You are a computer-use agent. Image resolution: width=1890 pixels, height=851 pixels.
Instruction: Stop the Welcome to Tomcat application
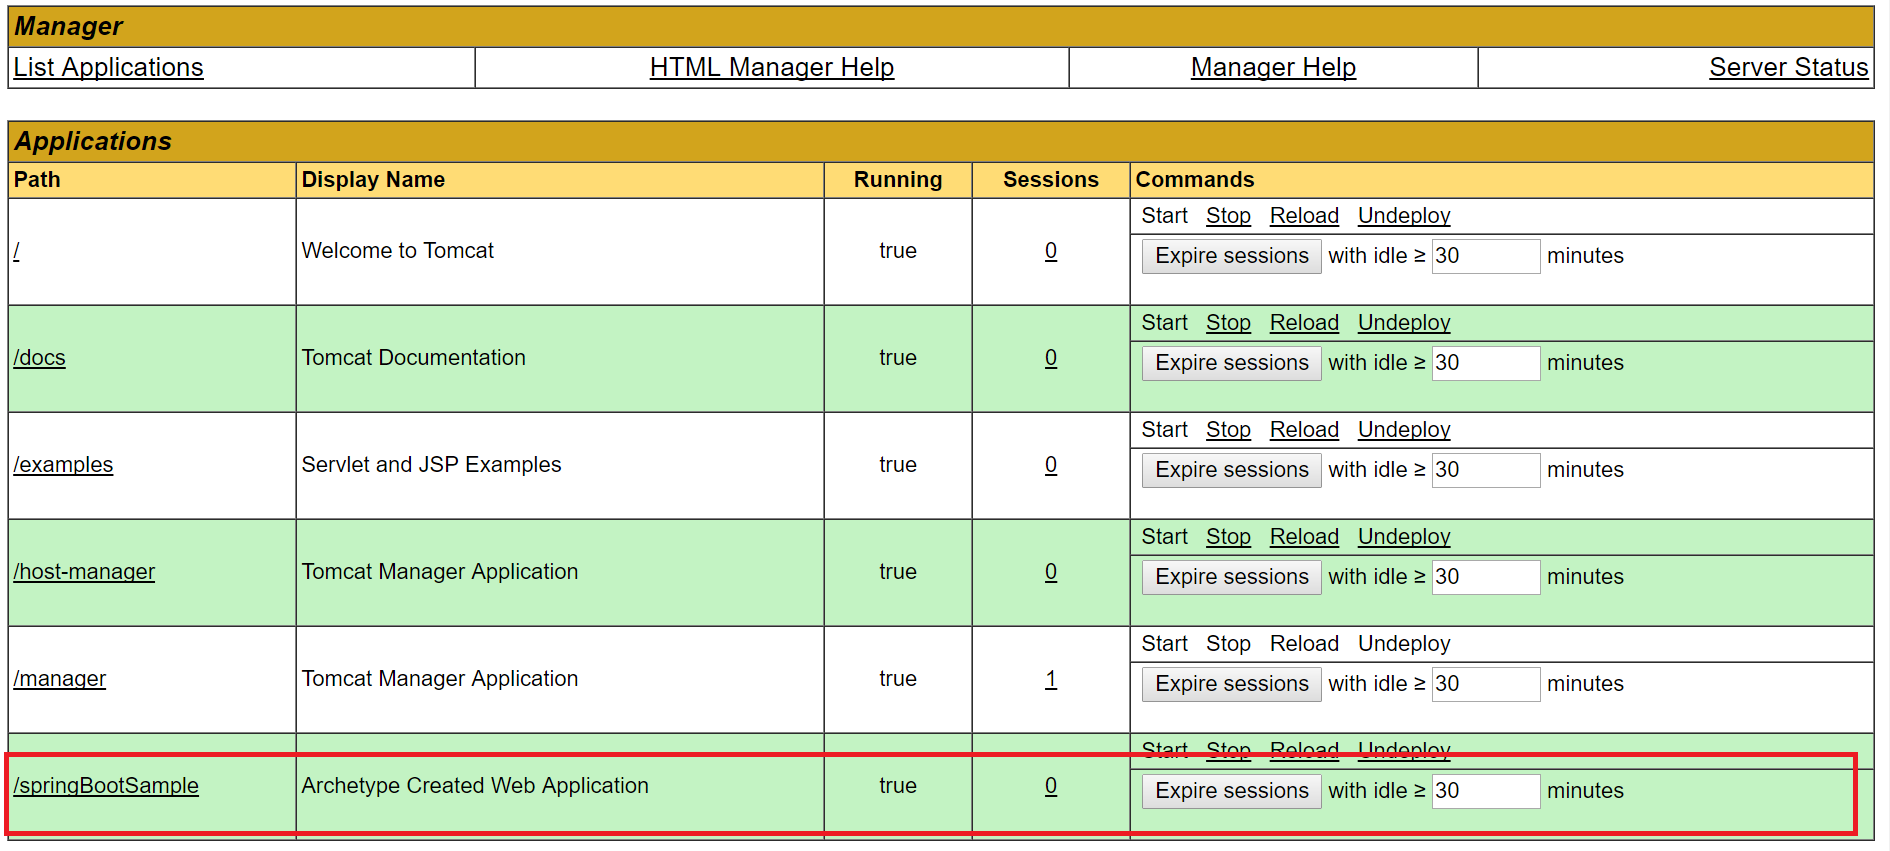[x=1228, y=216]
